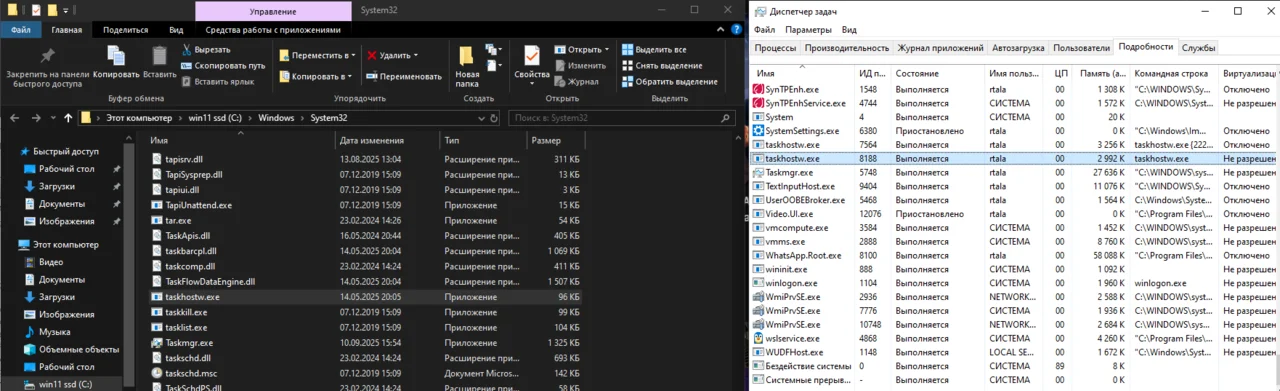Select Downloads (Загрузки) under Quick access

tap(57, 186)
